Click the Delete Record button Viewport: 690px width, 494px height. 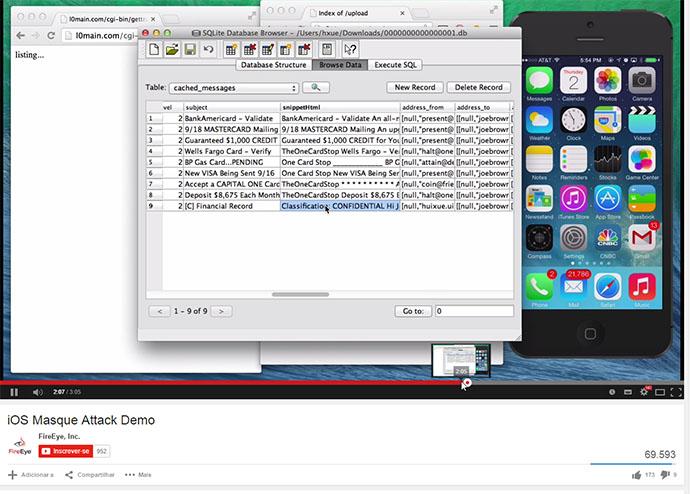coord(479,87)
